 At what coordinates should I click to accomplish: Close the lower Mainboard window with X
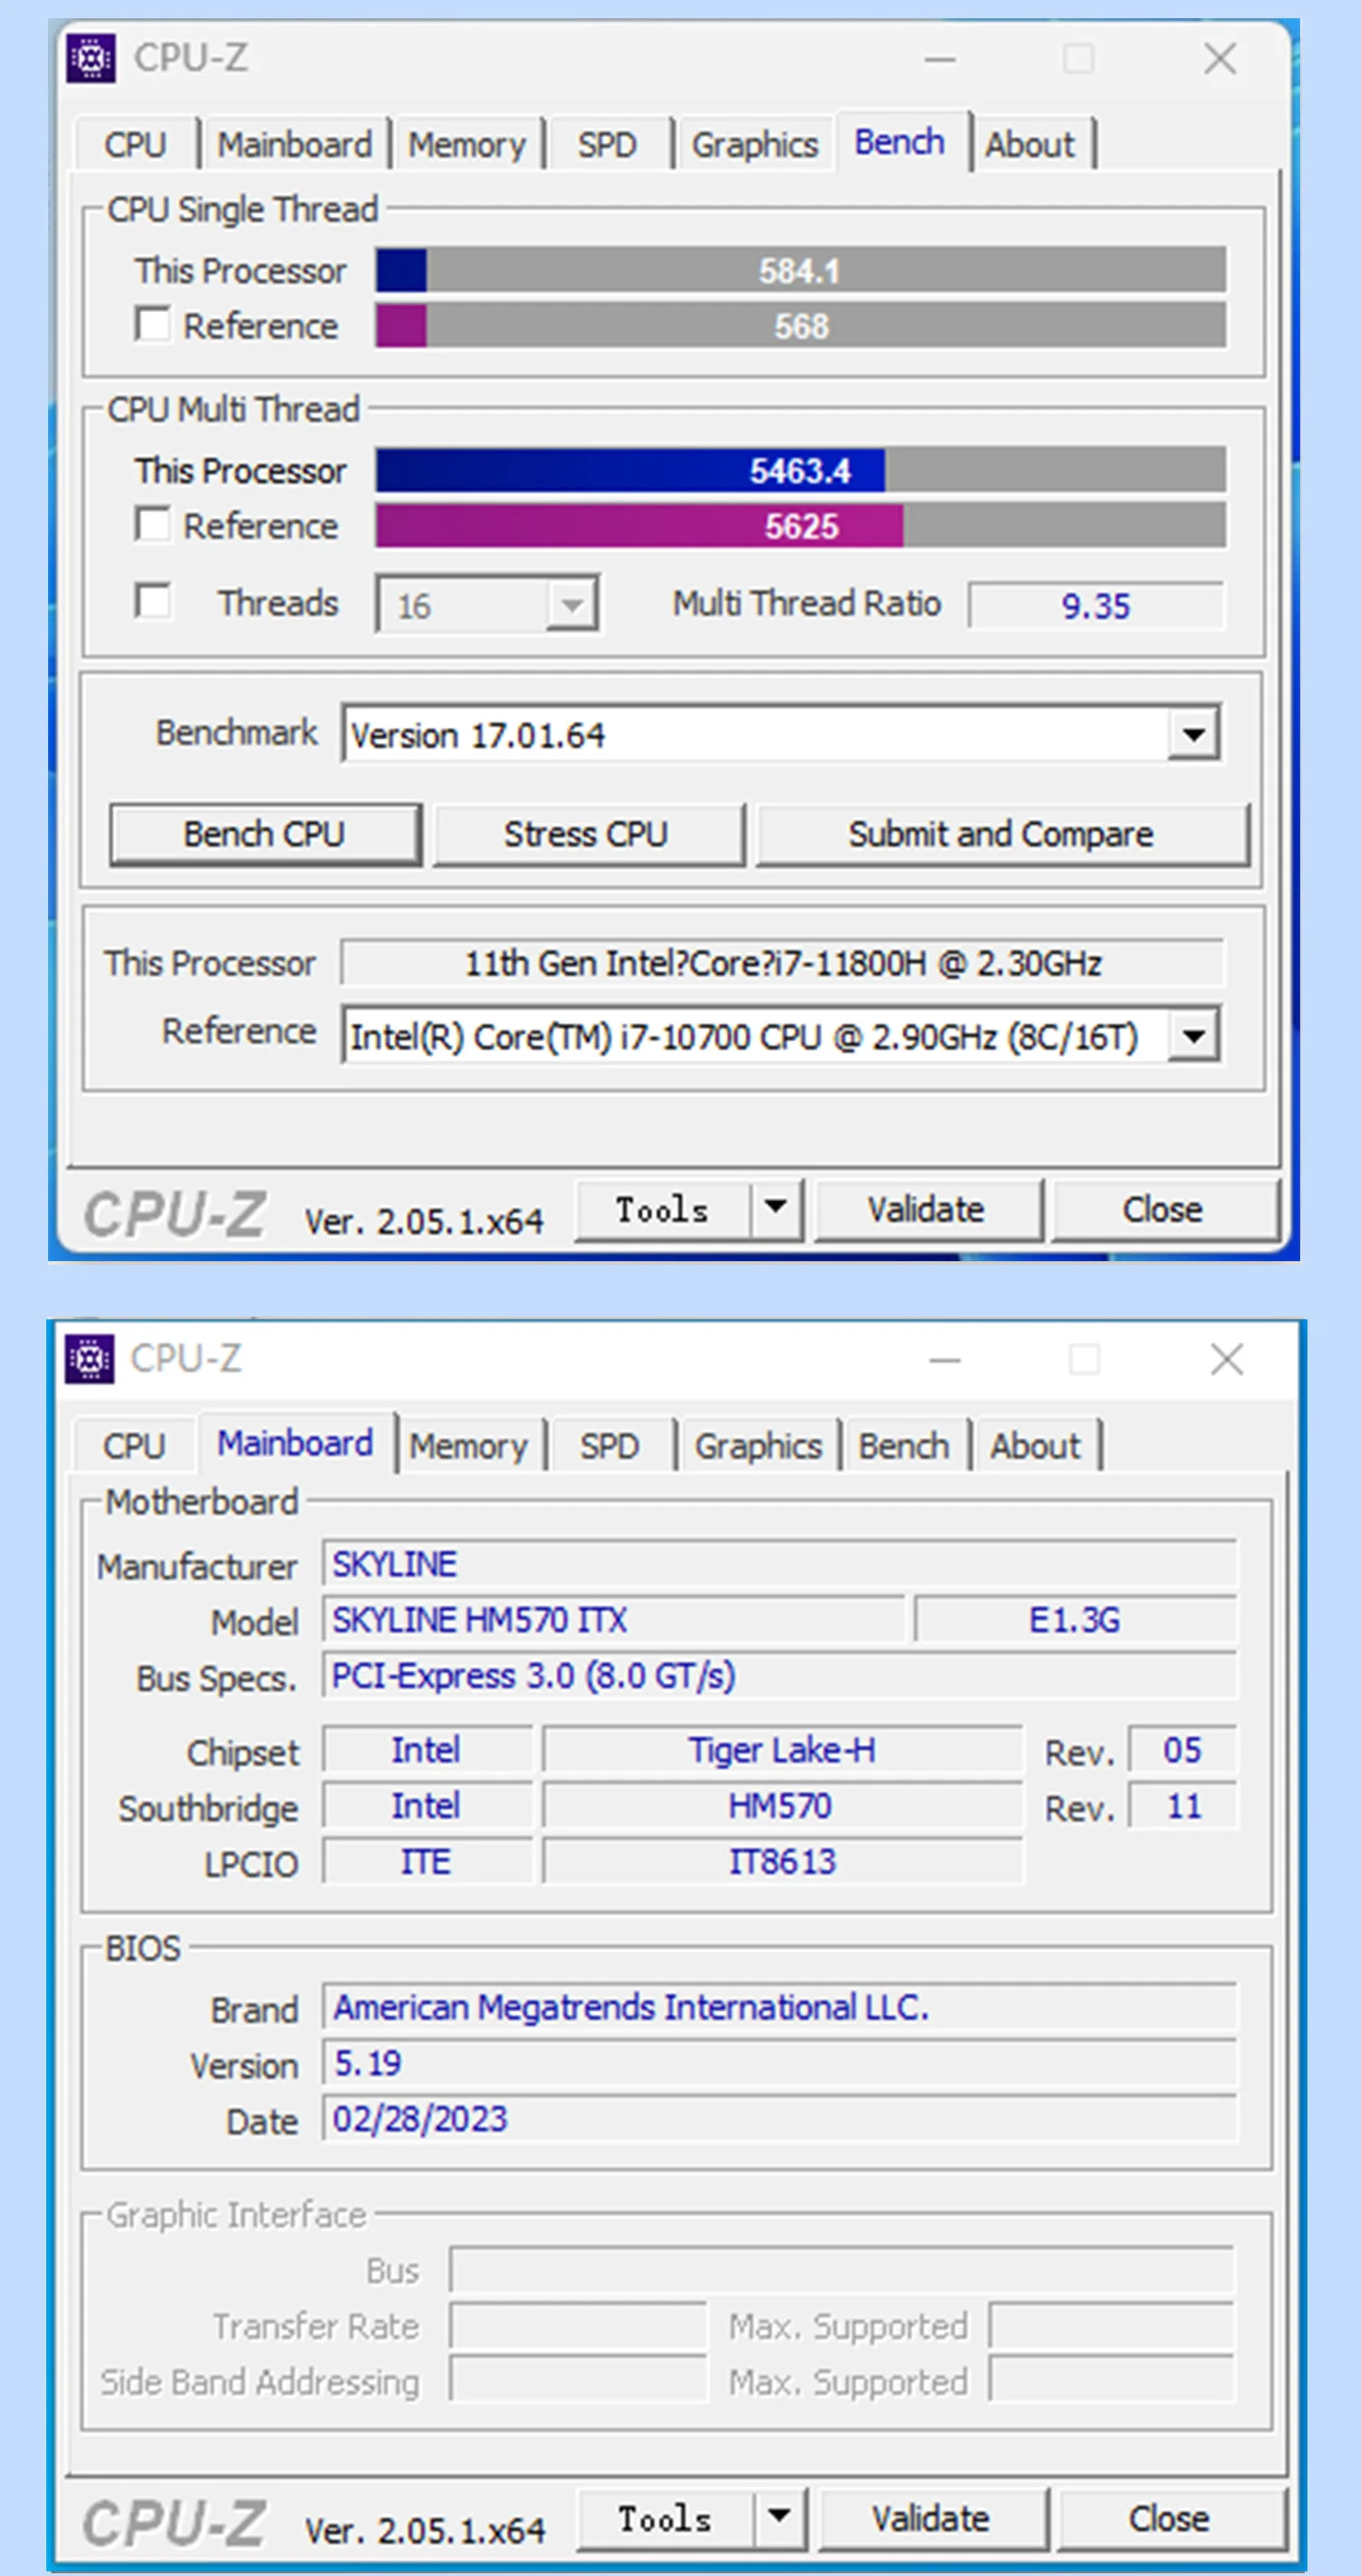click(1226, 1360)
